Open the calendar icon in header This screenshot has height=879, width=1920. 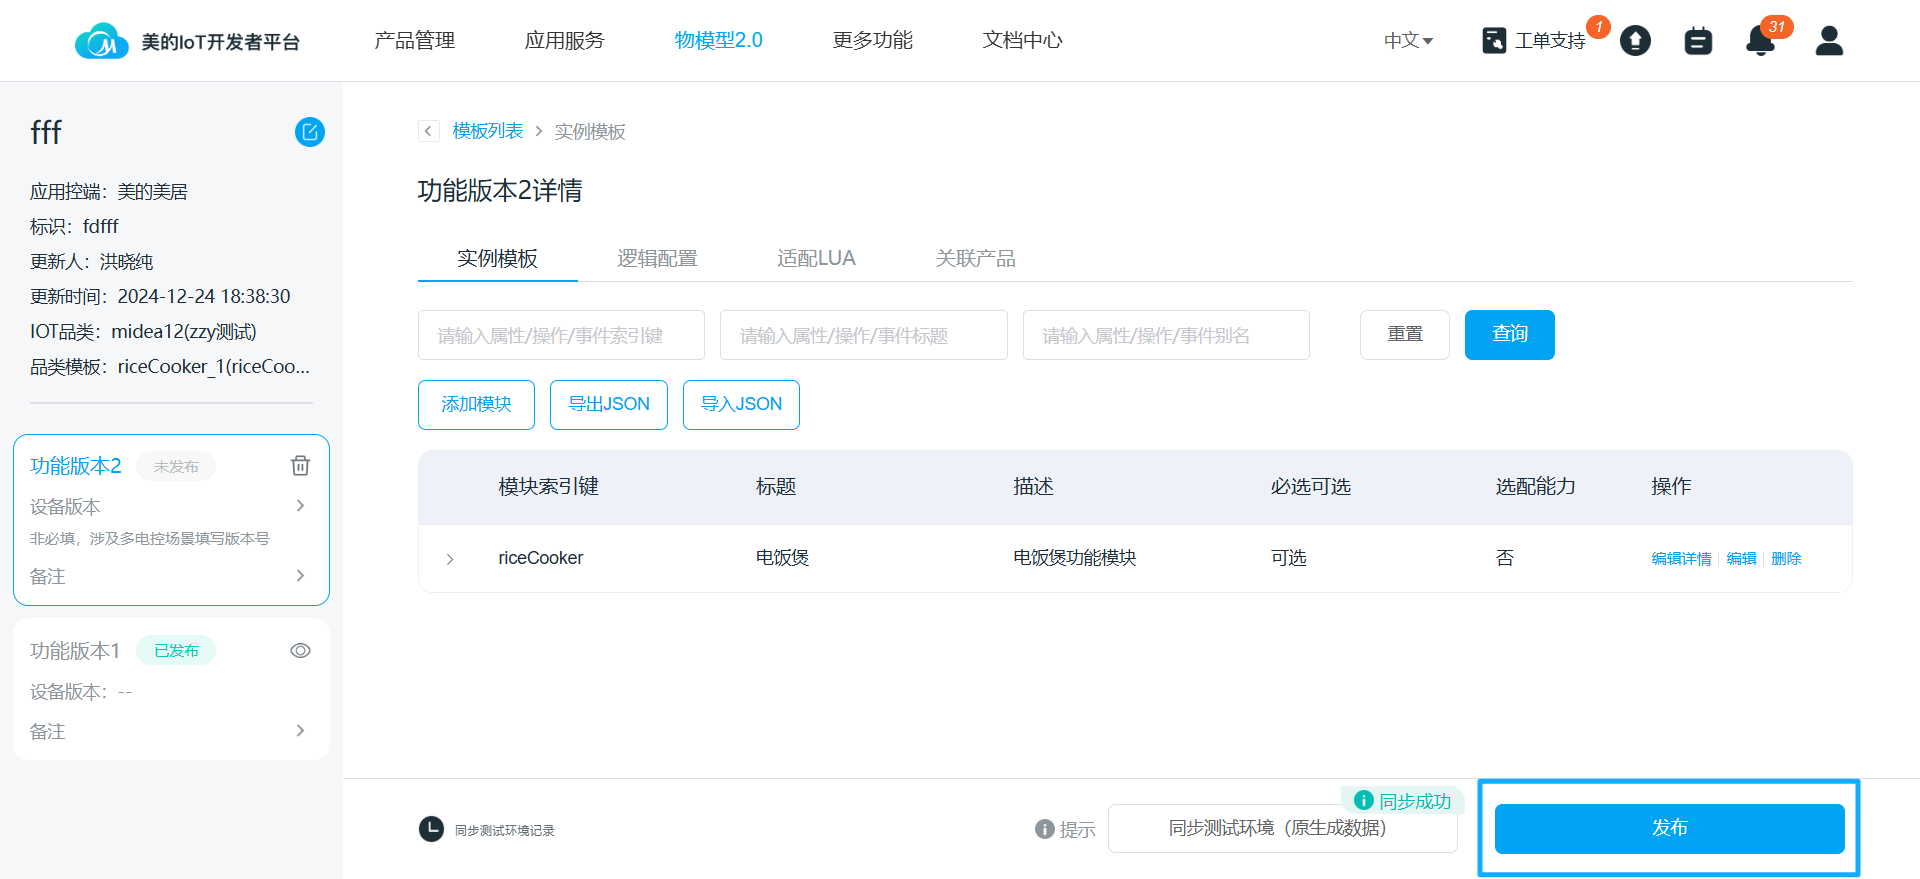1698,41
